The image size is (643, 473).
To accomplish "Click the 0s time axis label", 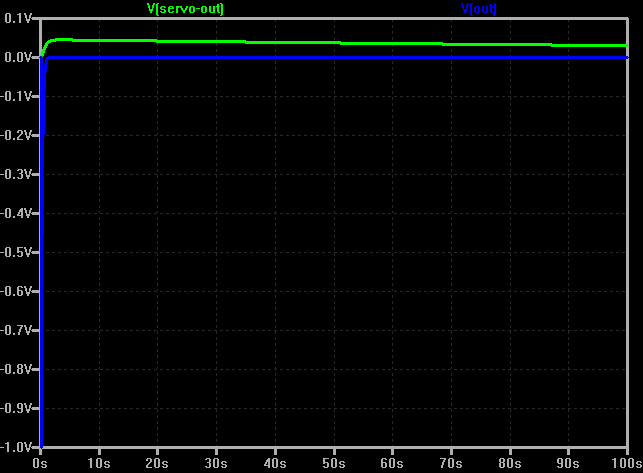I will tap(40, 464).
